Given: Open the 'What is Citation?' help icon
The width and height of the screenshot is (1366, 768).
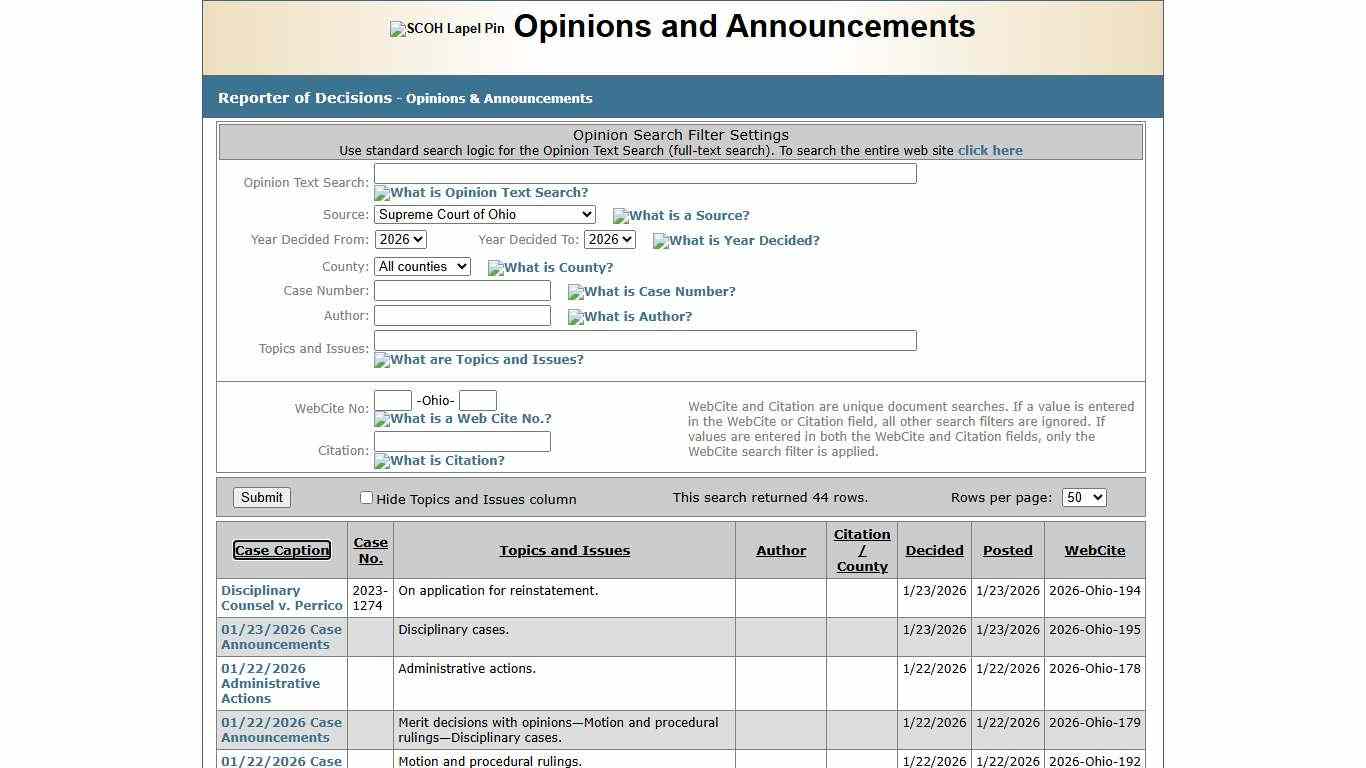Looking at the screenshot, I should [x=439, y=461].
